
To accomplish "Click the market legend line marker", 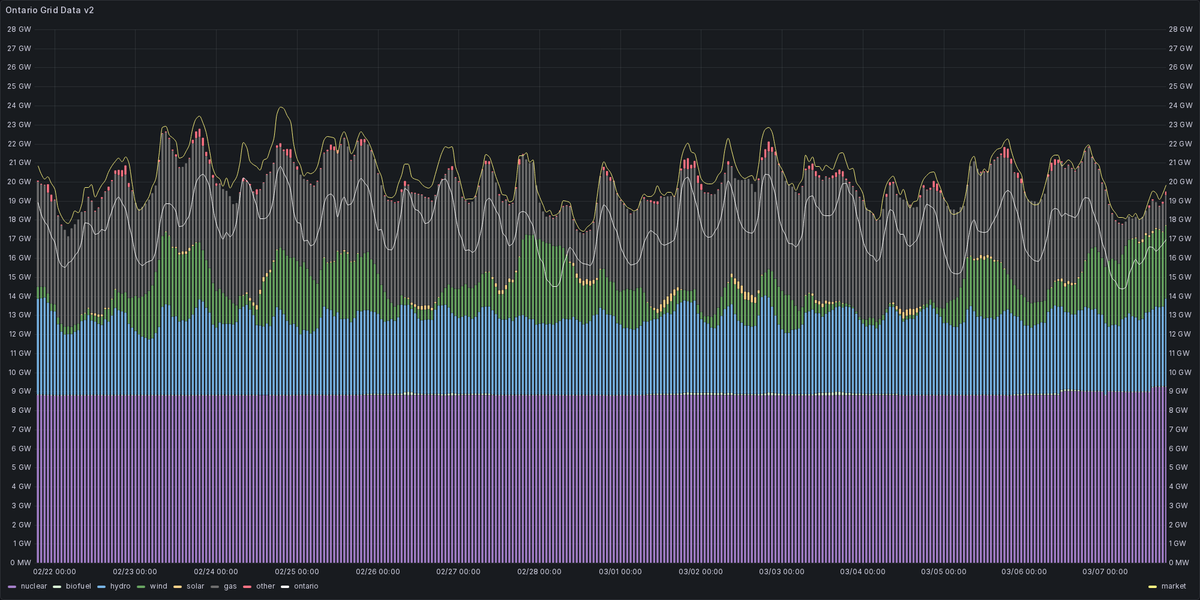I will click(x=1152, y=587).
